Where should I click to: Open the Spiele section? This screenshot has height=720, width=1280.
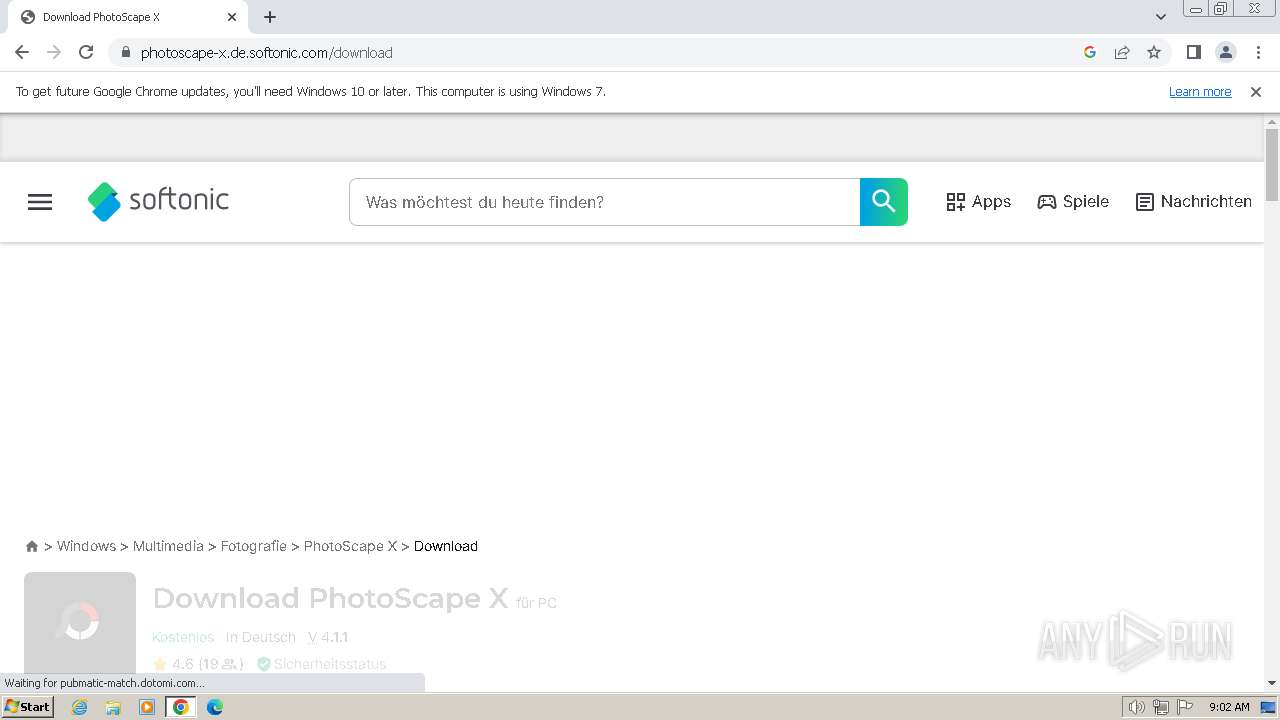coord(1073,202)
